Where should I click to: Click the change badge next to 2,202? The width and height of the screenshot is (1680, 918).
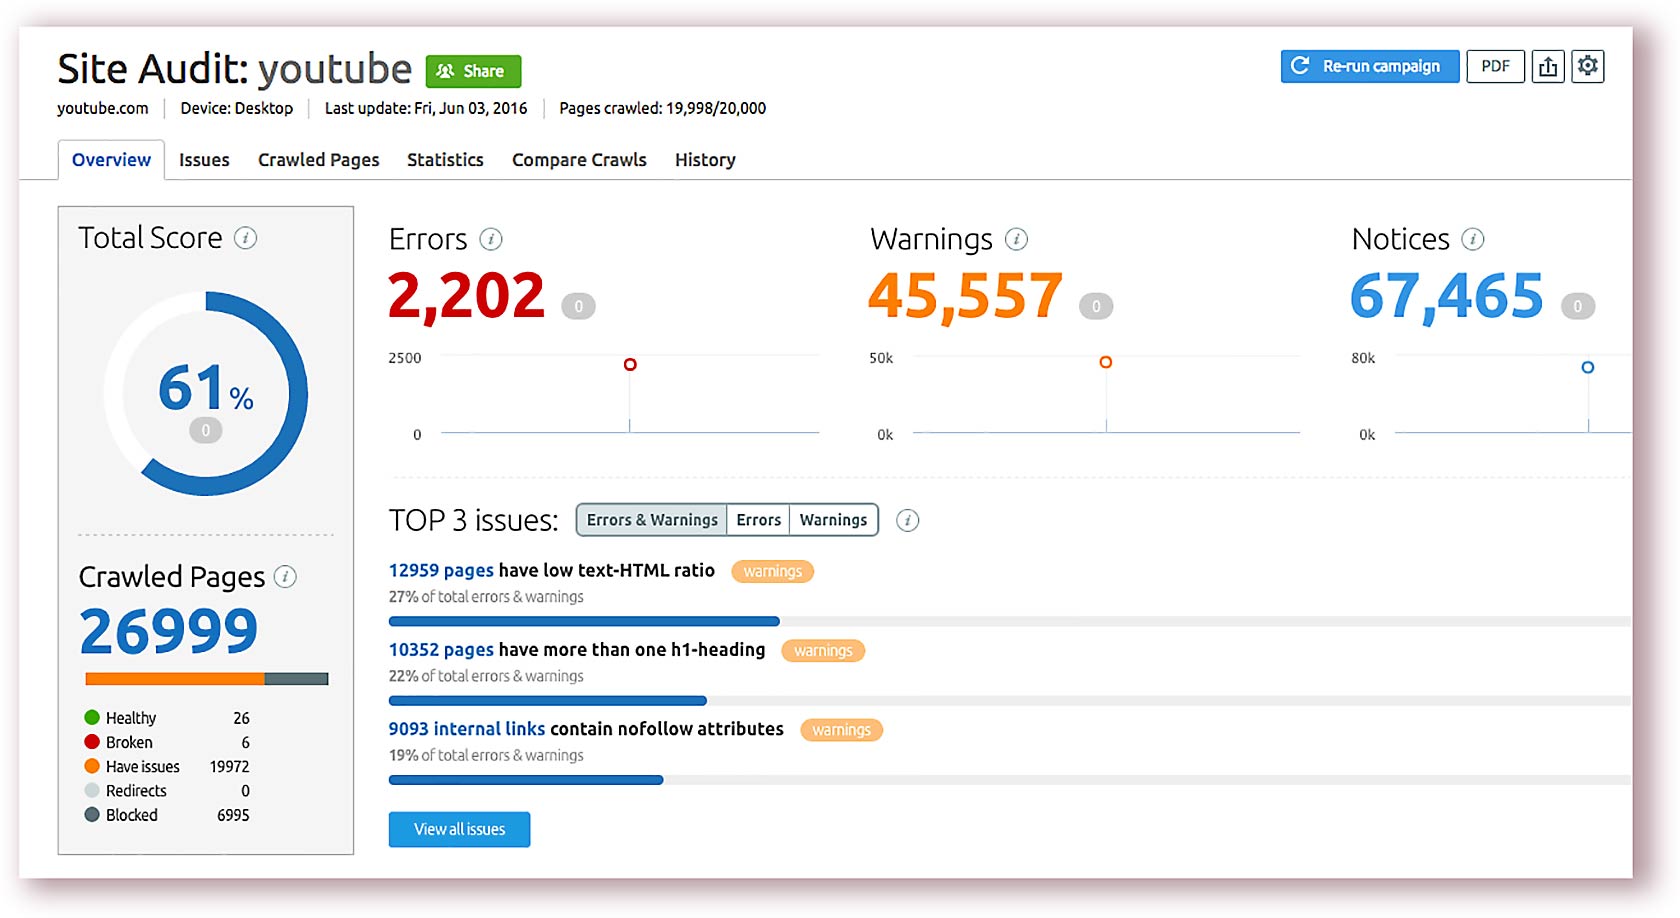click(578, 306)
